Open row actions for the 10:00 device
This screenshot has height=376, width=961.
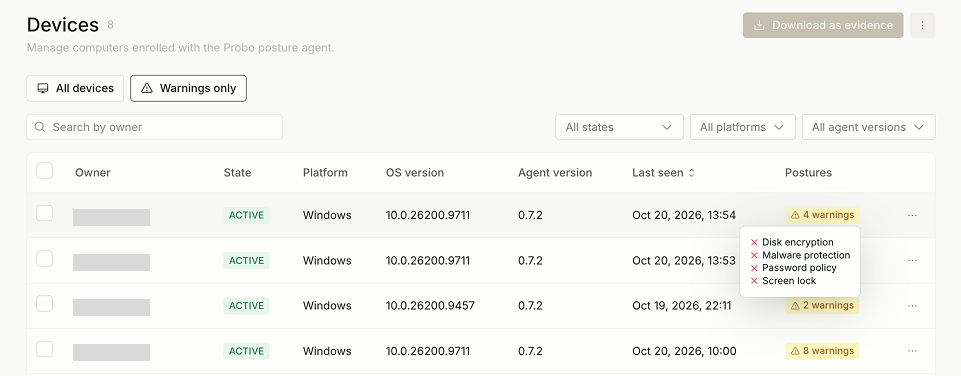(913, 351)
